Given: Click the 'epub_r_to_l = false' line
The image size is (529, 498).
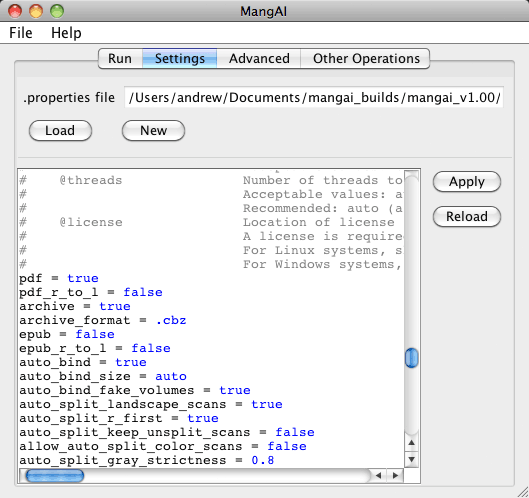Looking at the screenshot, I should (95, 349).
